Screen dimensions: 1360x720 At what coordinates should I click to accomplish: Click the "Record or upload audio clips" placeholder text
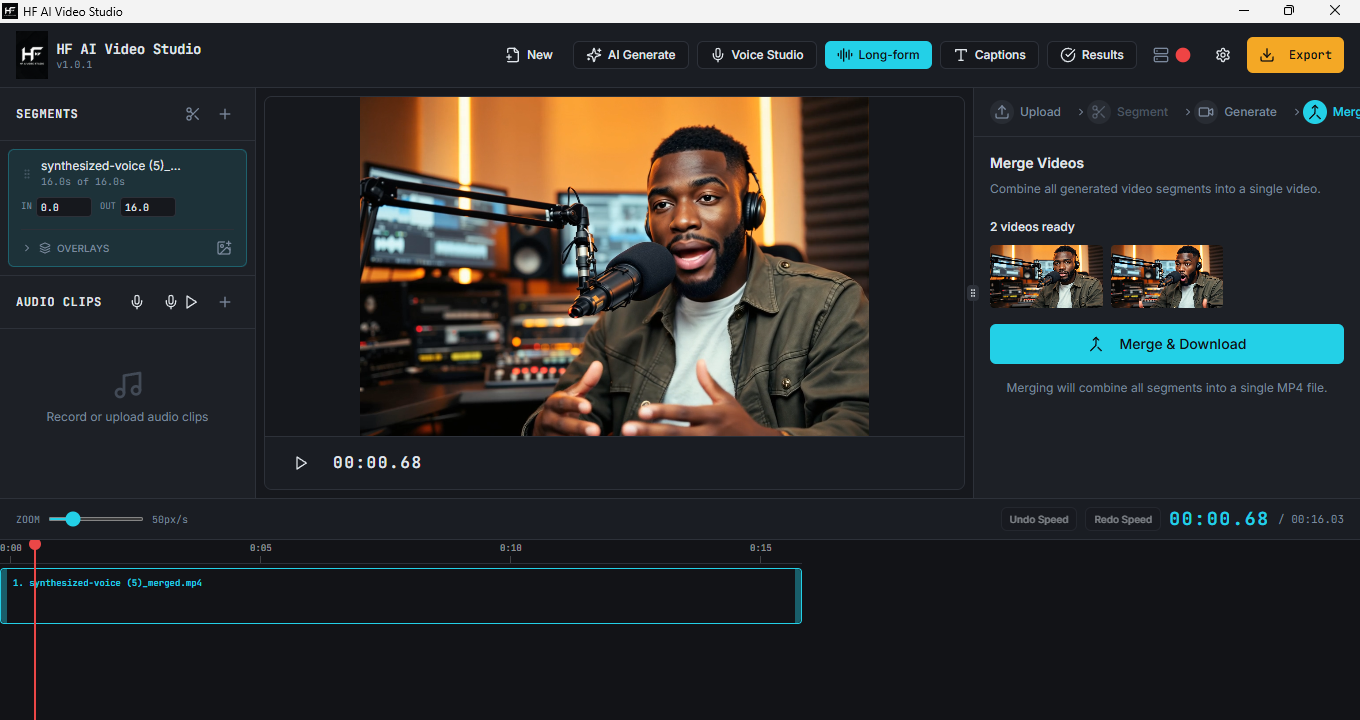point(127,417)
